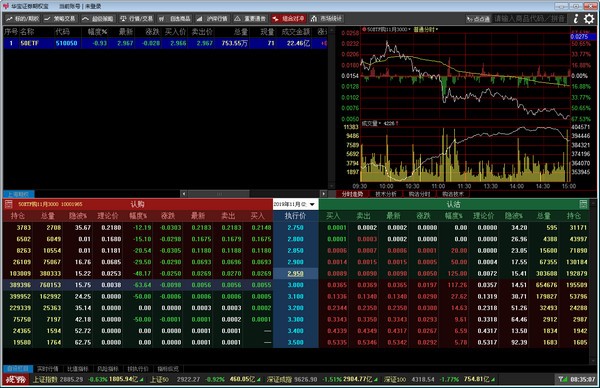Open the 2019年11月 expiry month dropdown

pos(295,204)
